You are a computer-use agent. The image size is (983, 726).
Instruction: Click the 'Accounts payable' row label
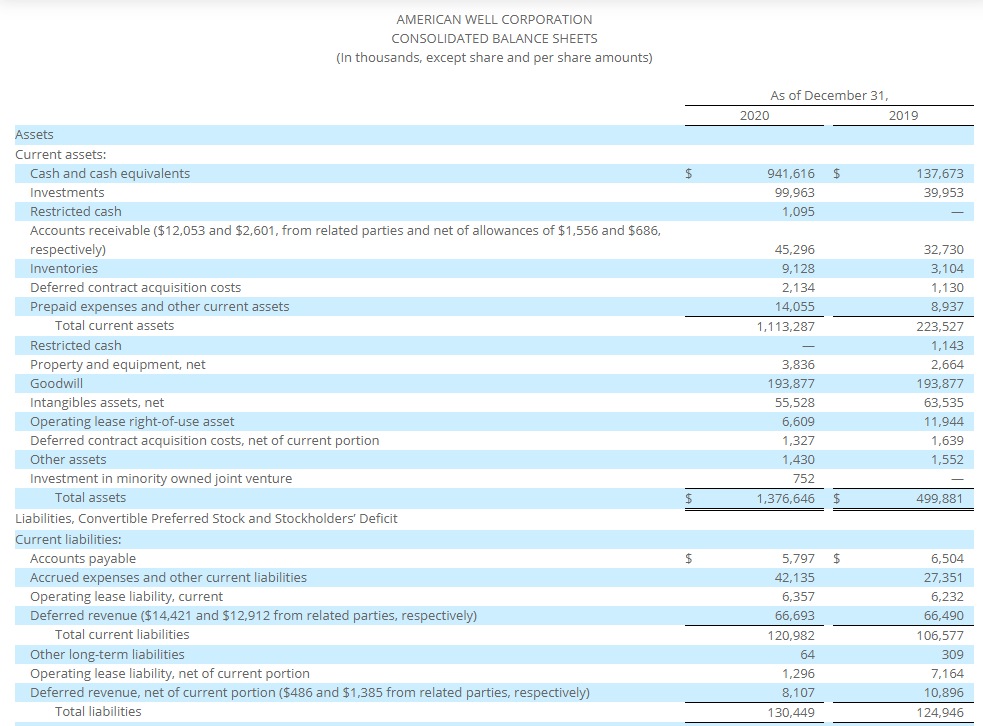(83, 559)
